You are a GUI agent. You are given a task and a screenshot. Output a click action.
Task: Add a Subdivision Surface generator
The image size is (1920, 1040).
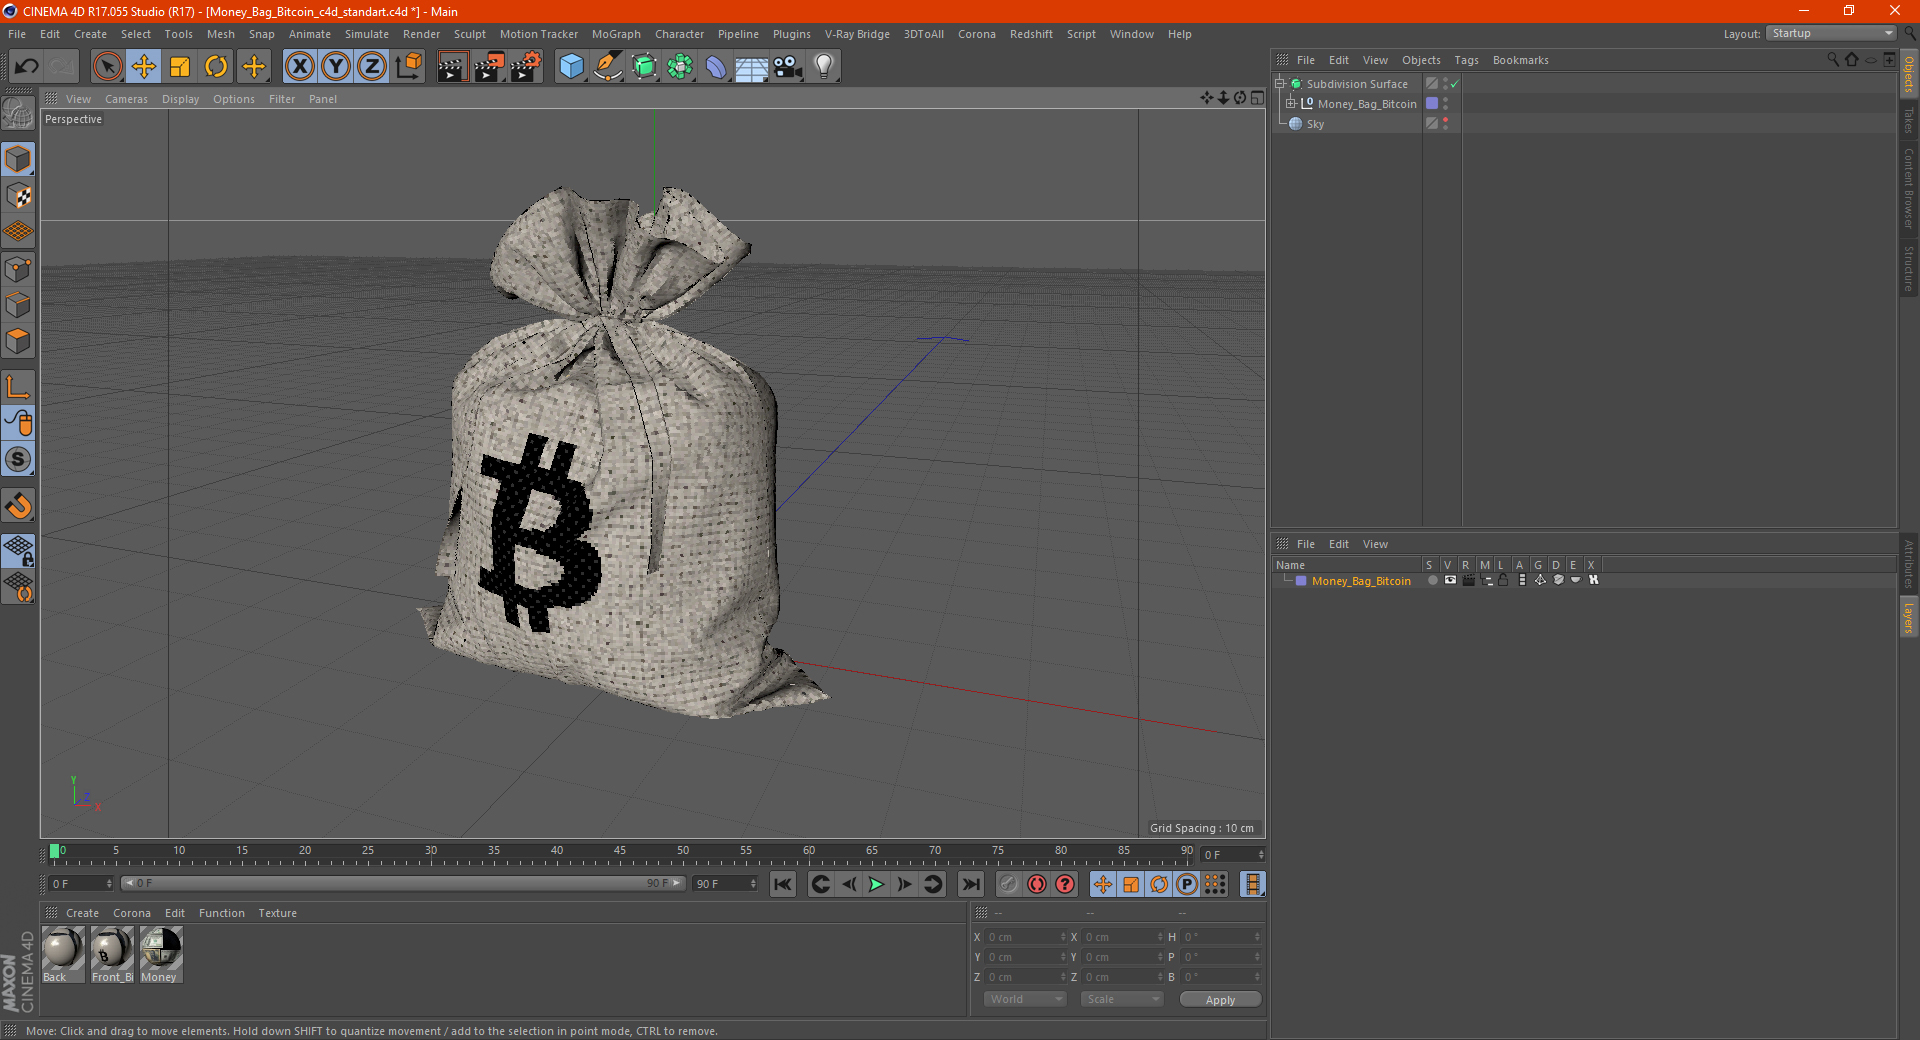pyautogui.click(x=644, y=67)
